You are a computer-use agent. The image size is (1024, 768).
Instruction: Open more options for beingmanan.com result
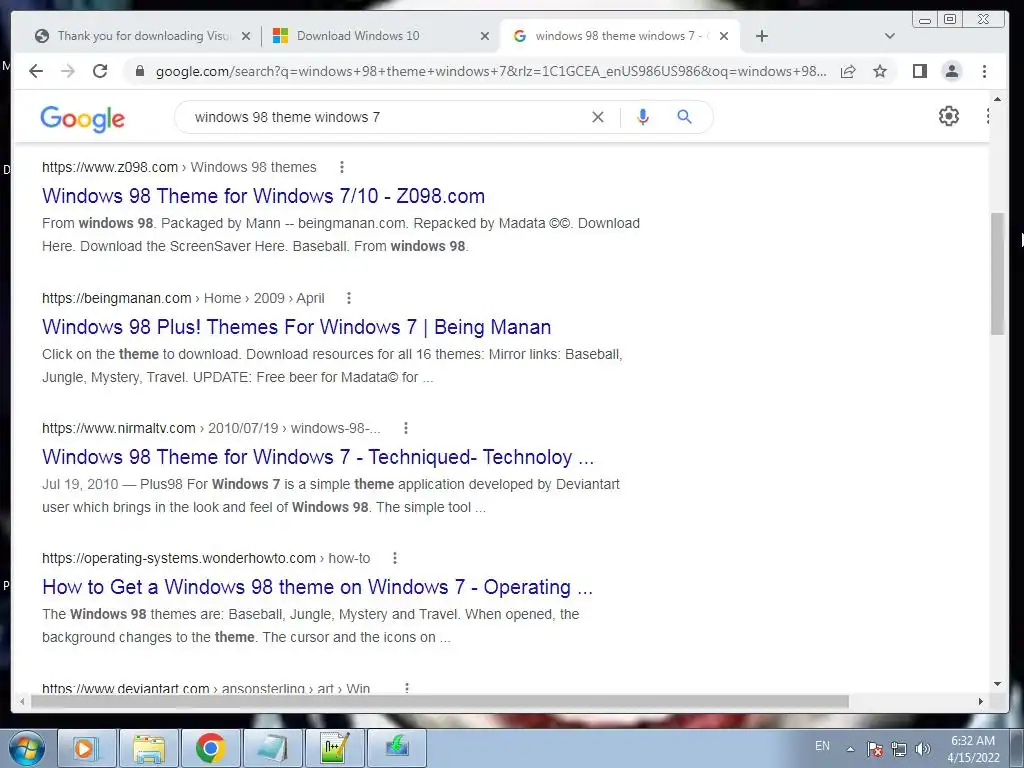(x=349, y=298)
